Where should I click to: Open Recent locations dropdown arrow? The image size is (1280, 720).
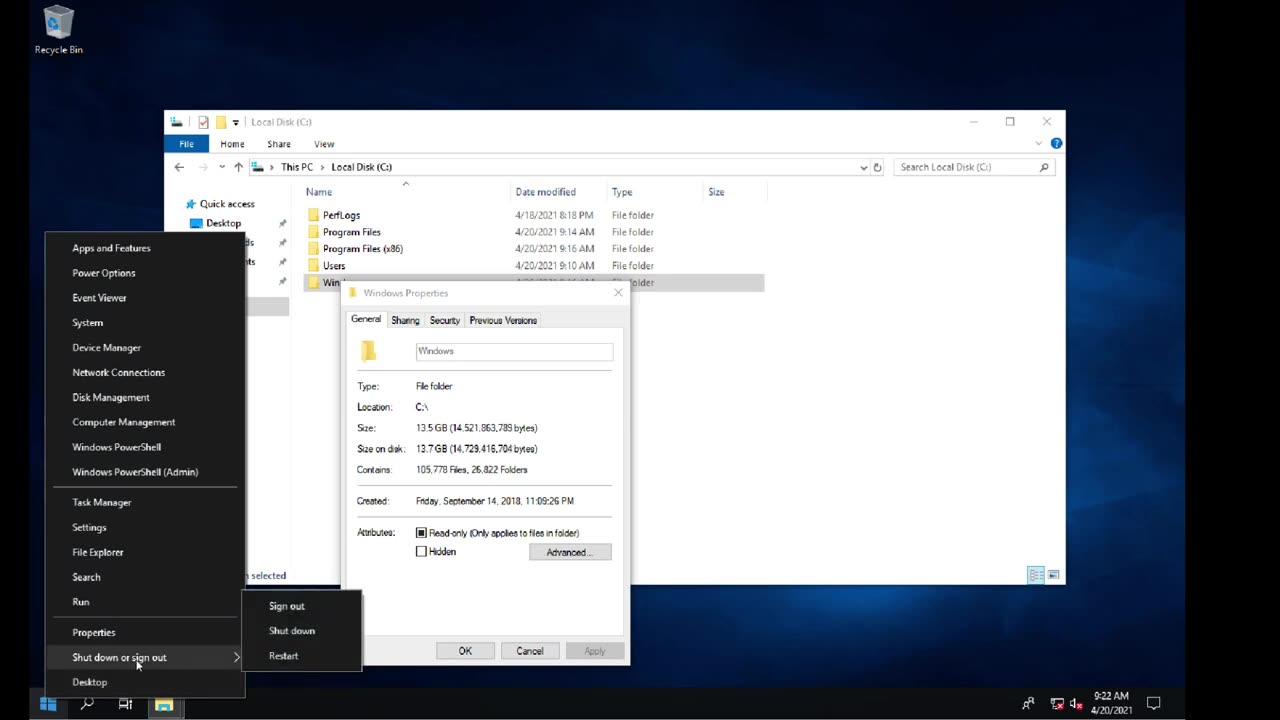(222, 167)
